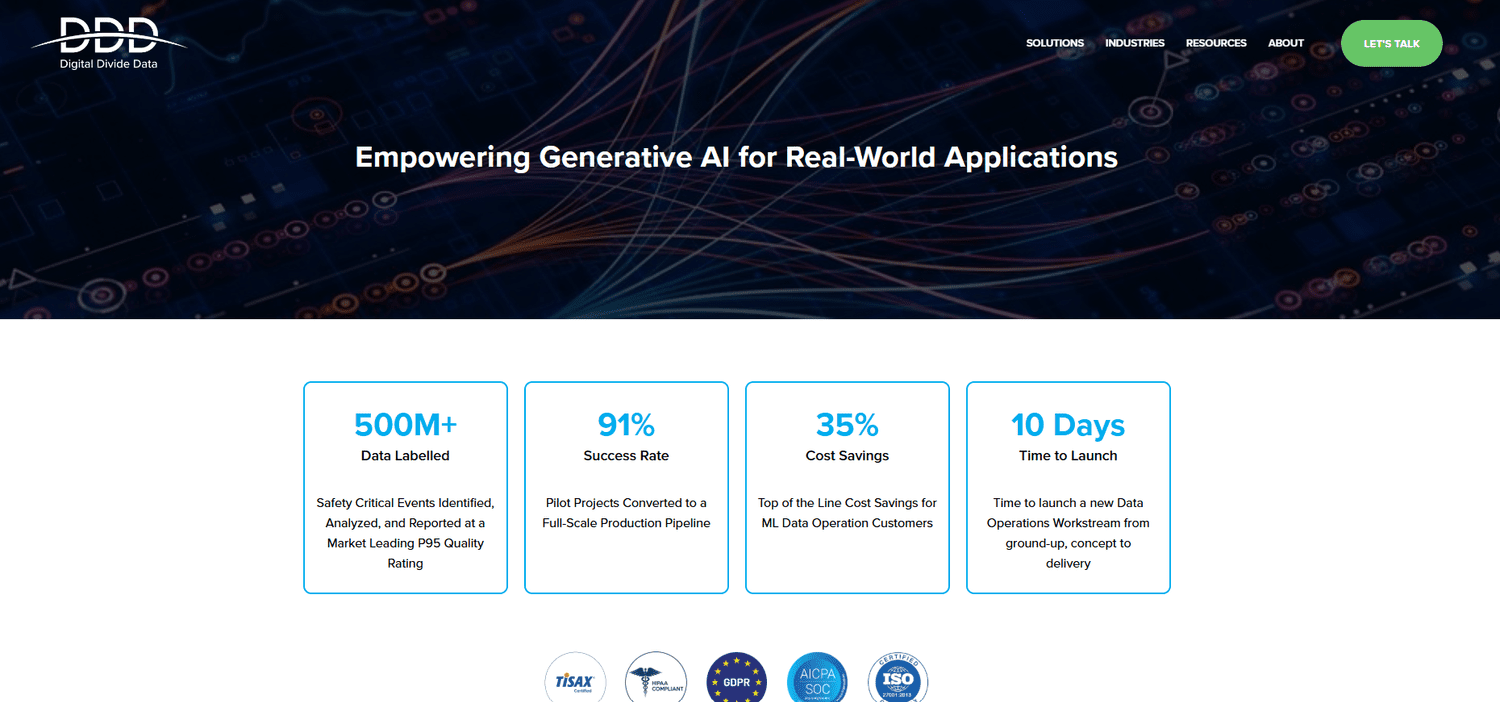Click the 10 Days statistic figure
Image resolution: width=1500 pixels, height=702 pixels.
(1068, 425)
